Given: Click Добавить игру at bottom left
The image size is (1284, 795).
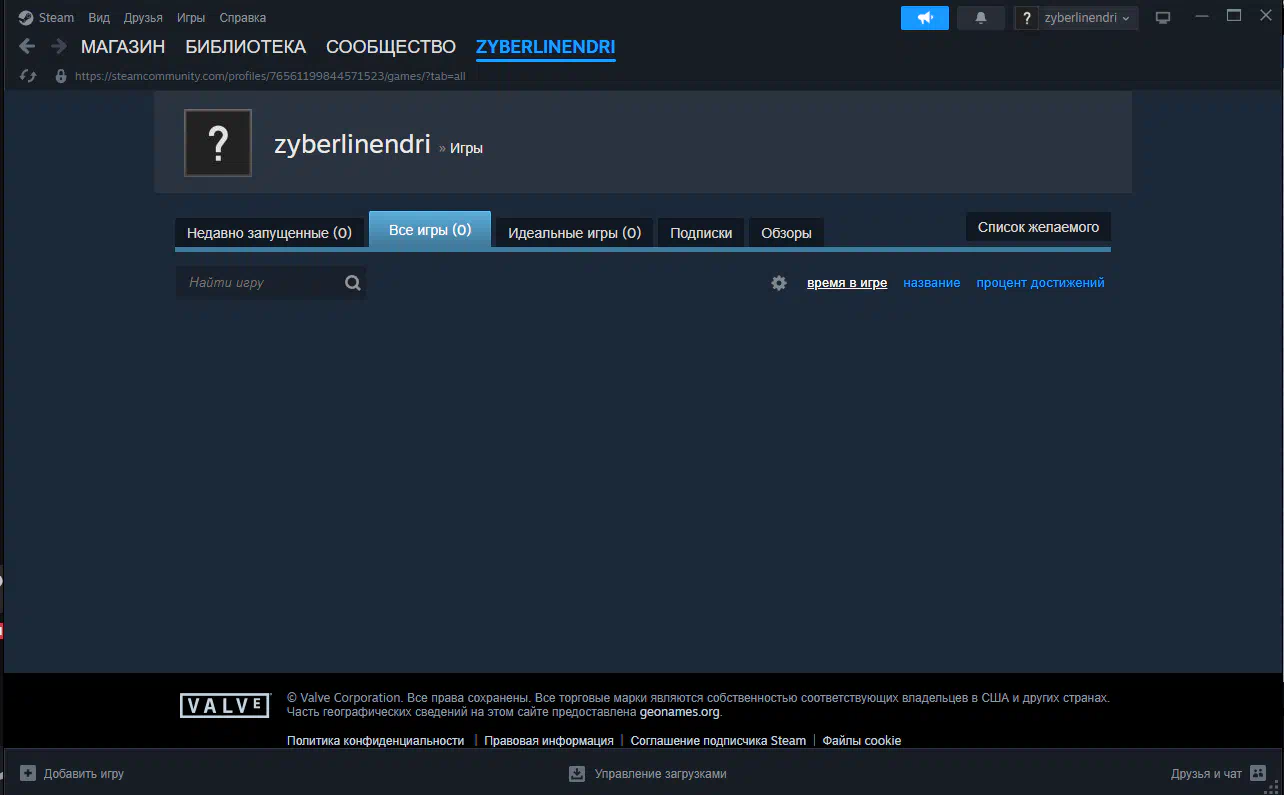Looking at the screenshot, I should point(72,774).
